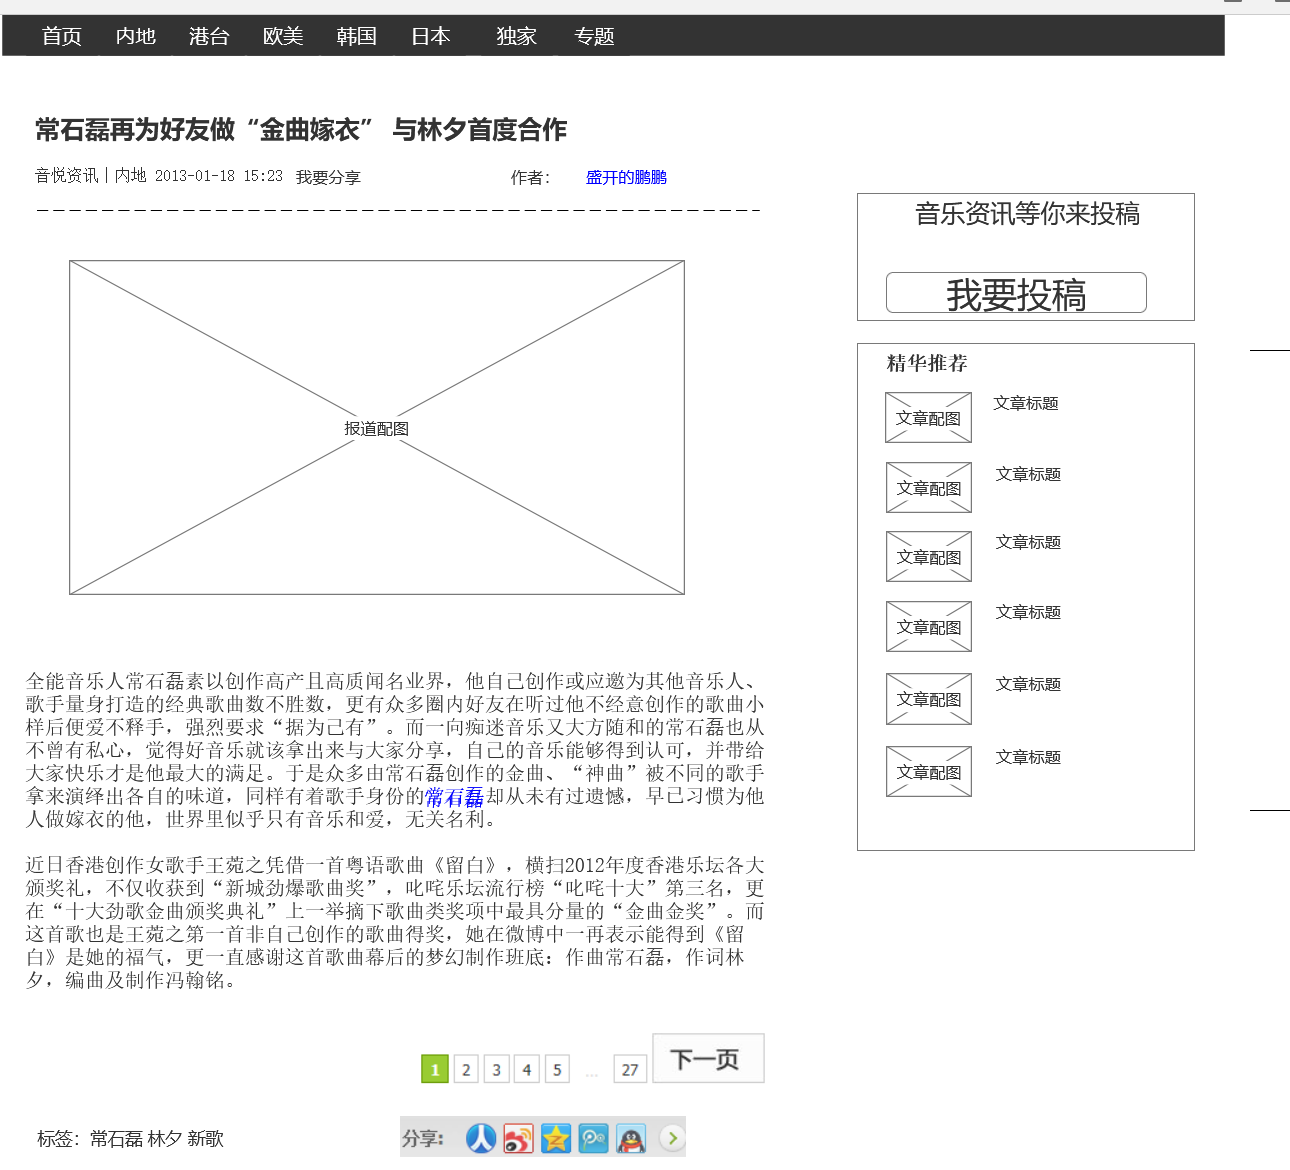Click the 常石磊 tag
The height and width of the screenshot is (1170, 1290).
[x=117, y=1139]
